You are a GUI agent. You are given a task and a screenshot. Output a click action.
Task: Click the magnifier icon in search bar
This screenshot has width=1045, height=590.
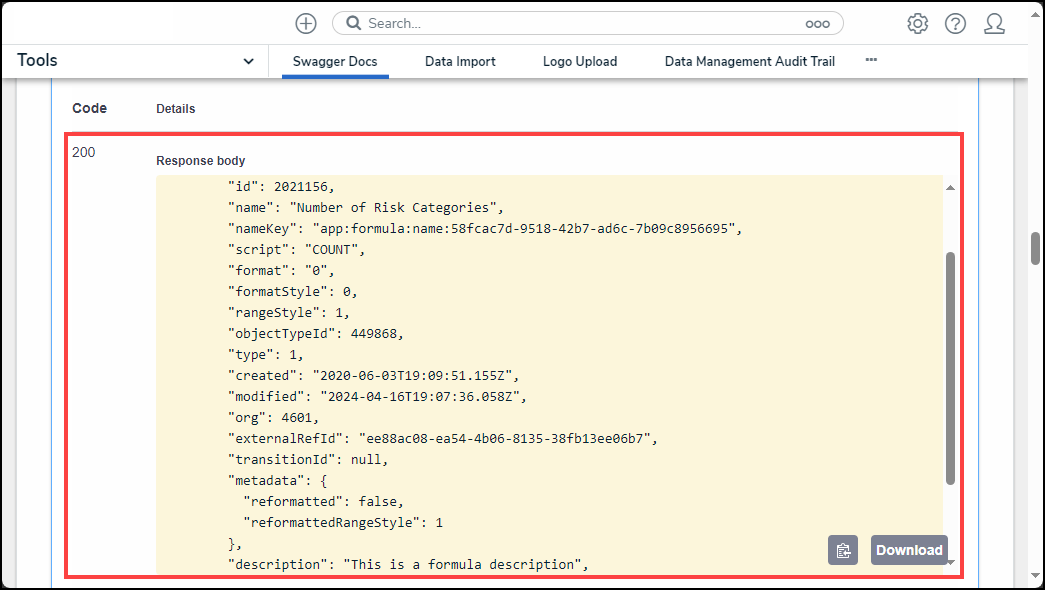pyautogui.click(x=353, y=23)
